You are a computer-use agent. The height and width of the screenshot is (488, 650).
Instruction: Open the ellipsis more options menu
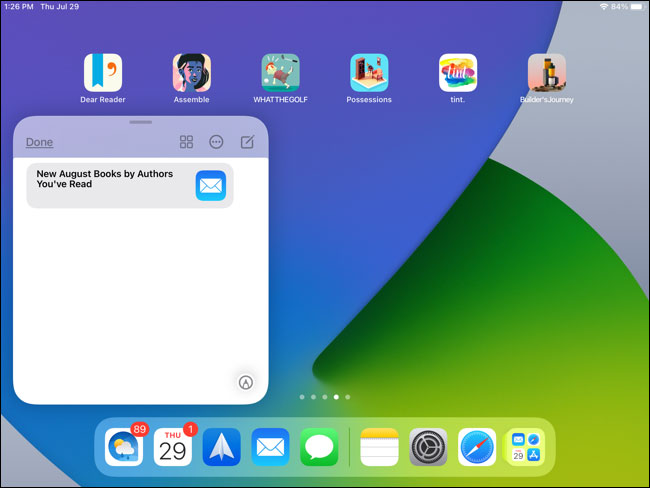coord(216,142)
